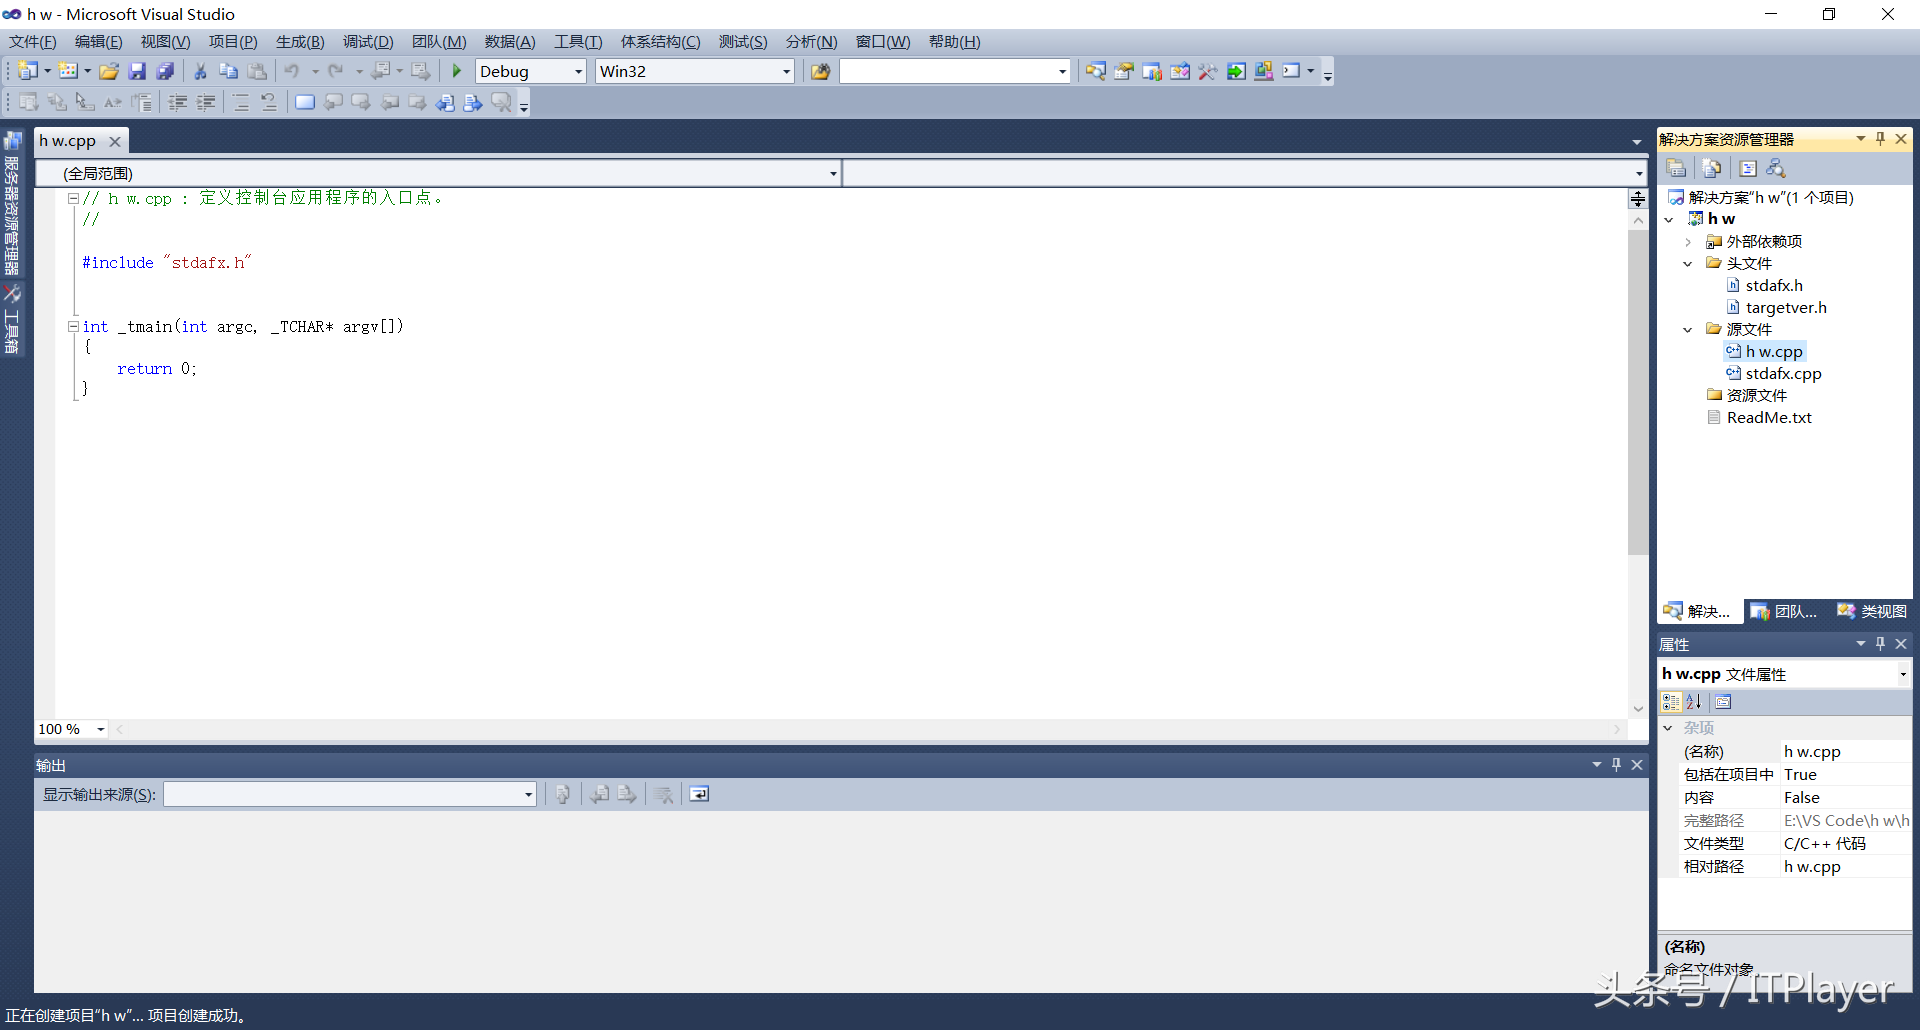Image resolution: width=1920 pixels, height=1030 pixels.
Task: Collapse the 杂项 property category
Action: [x=1668, y=728]
